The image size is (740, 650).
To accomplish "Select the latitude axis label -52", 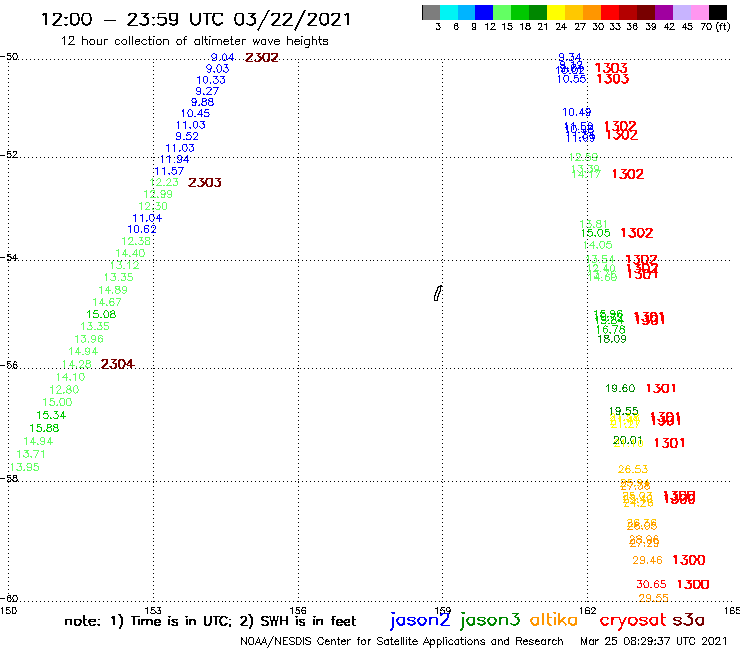I will 9,155.
